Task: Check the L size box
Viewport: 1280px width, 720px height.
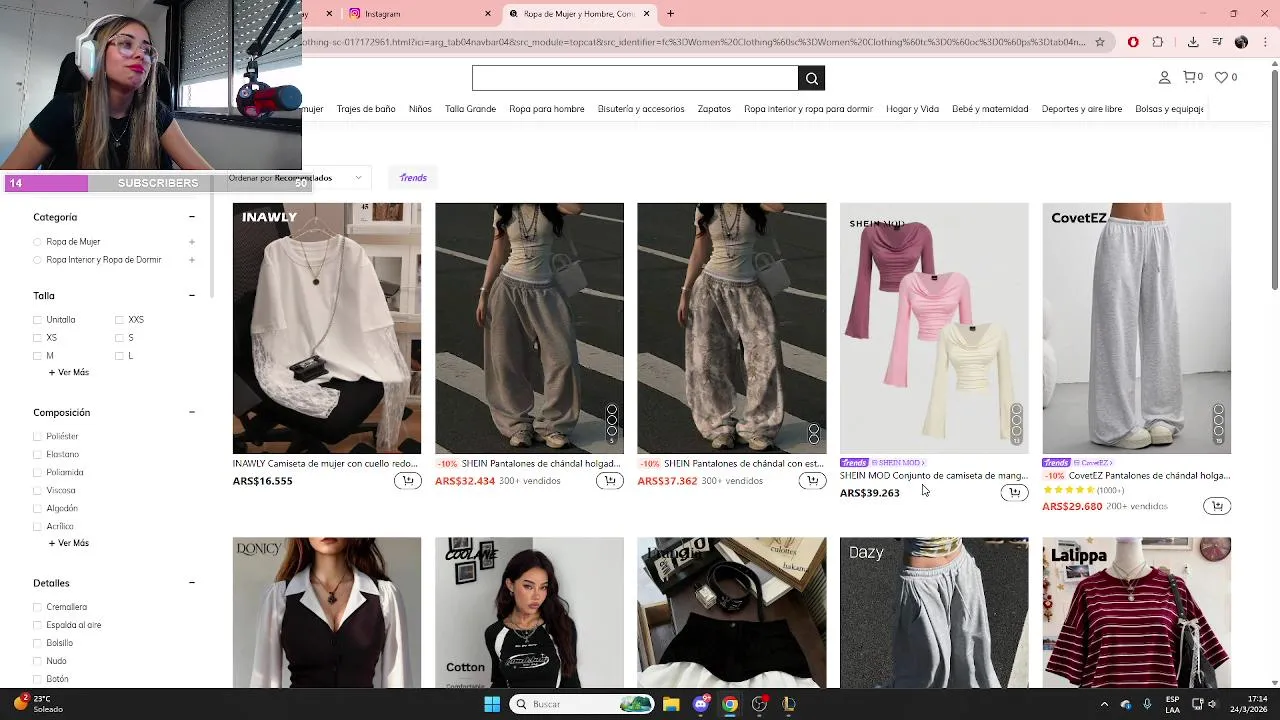Action: tap(119, 356)
